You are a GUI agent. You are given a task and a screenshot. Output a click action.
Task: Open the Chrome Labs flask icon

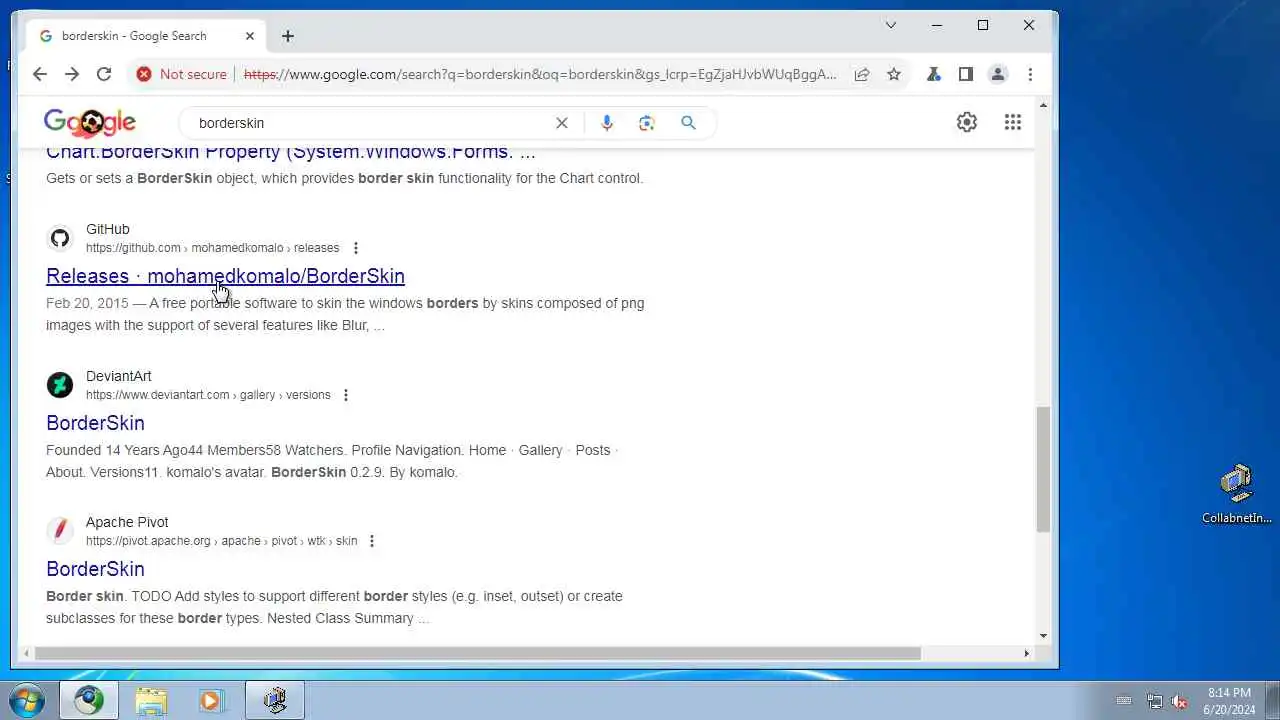pos(933,74)
